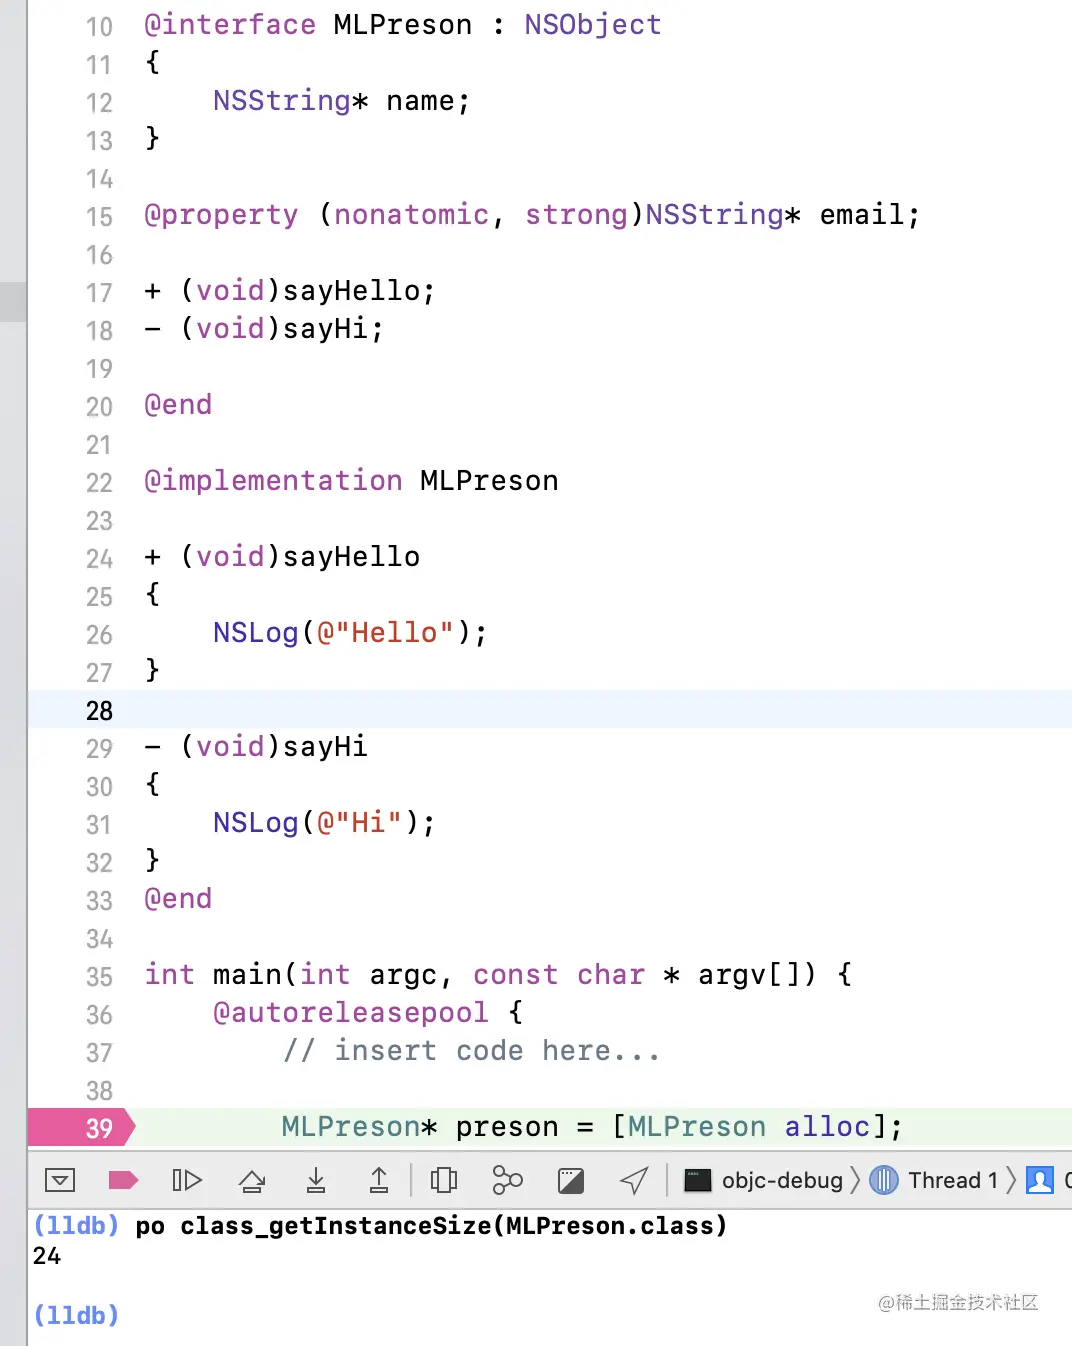The image size is (1072, 1346).
Task: Click the @"Hi" string literal
Action: coord(359,823)
